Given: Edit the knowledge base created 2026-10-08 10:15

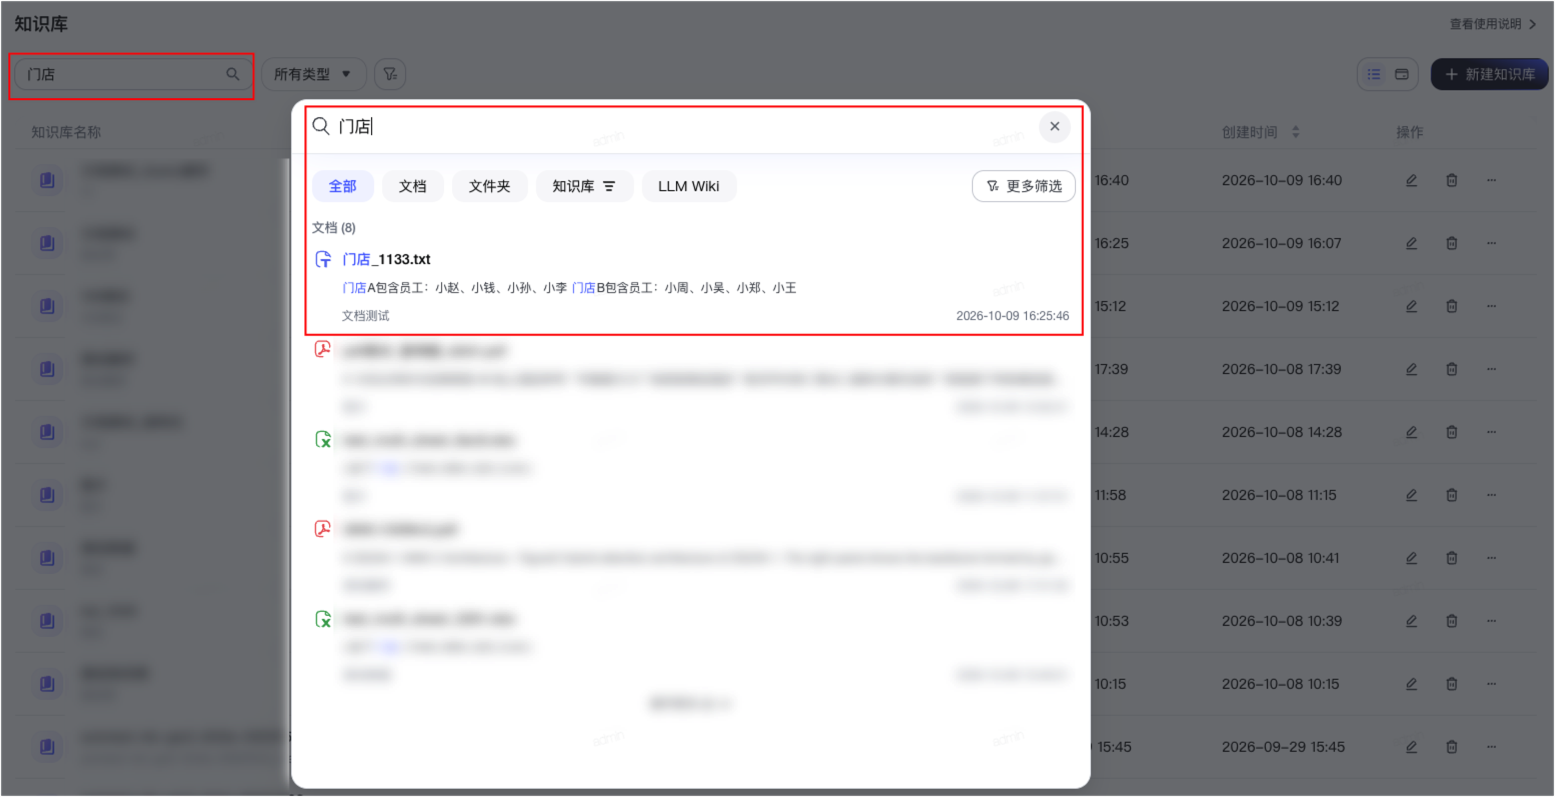Looking at the screenshot, I should pyautogui.click(x=1411, y=684).
